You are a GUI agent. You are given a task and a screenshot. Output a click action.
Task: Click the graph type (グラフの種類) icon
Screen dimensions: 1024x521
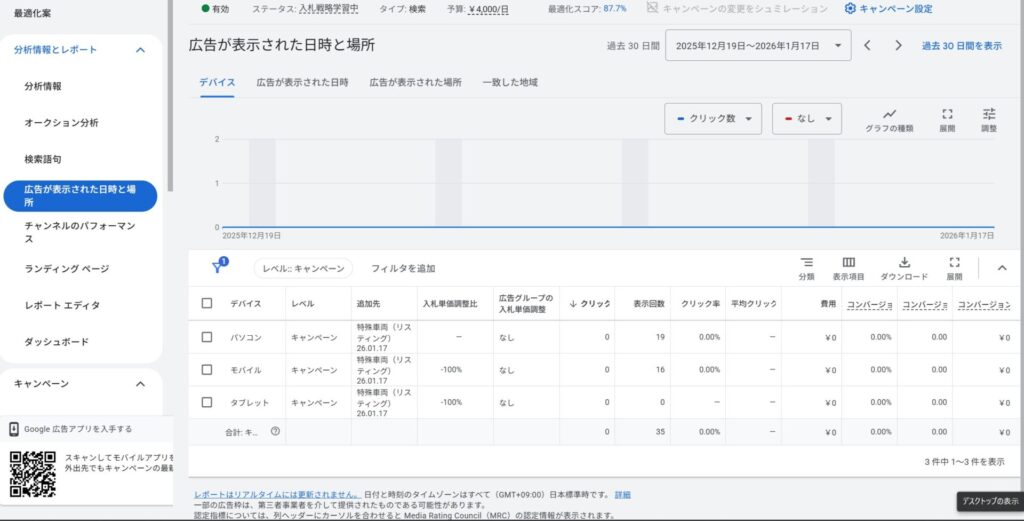(888, 114)
